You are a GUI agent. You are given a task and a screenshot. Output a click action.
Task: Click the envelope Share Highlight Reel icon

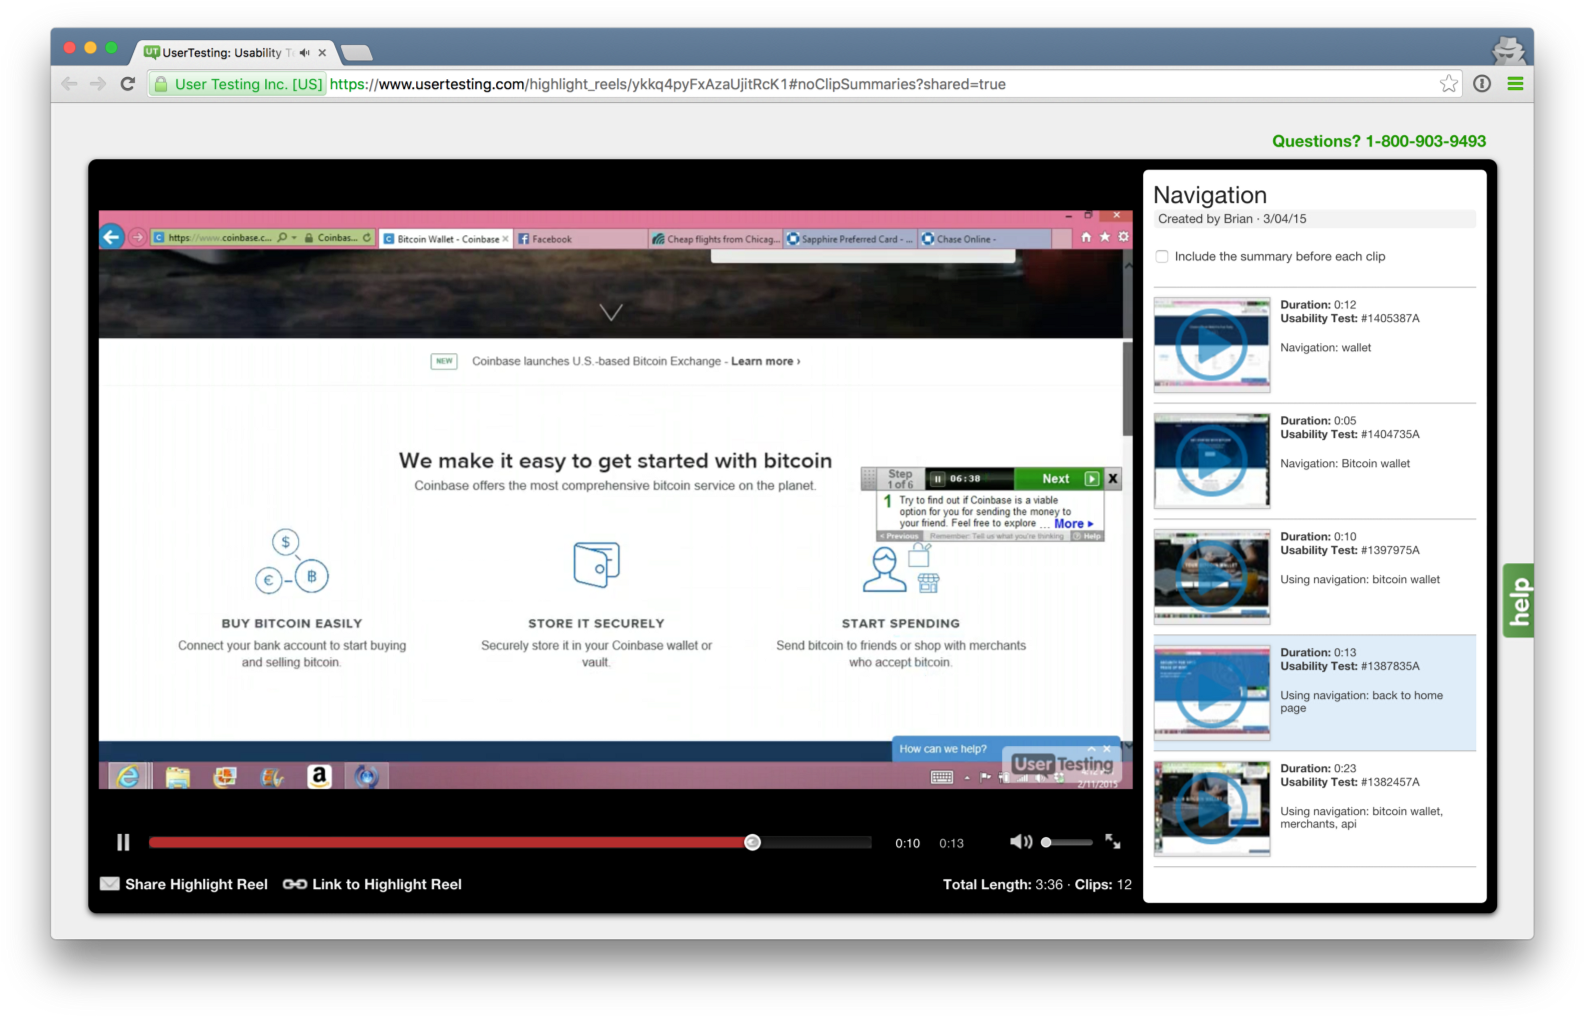point(109,884)
